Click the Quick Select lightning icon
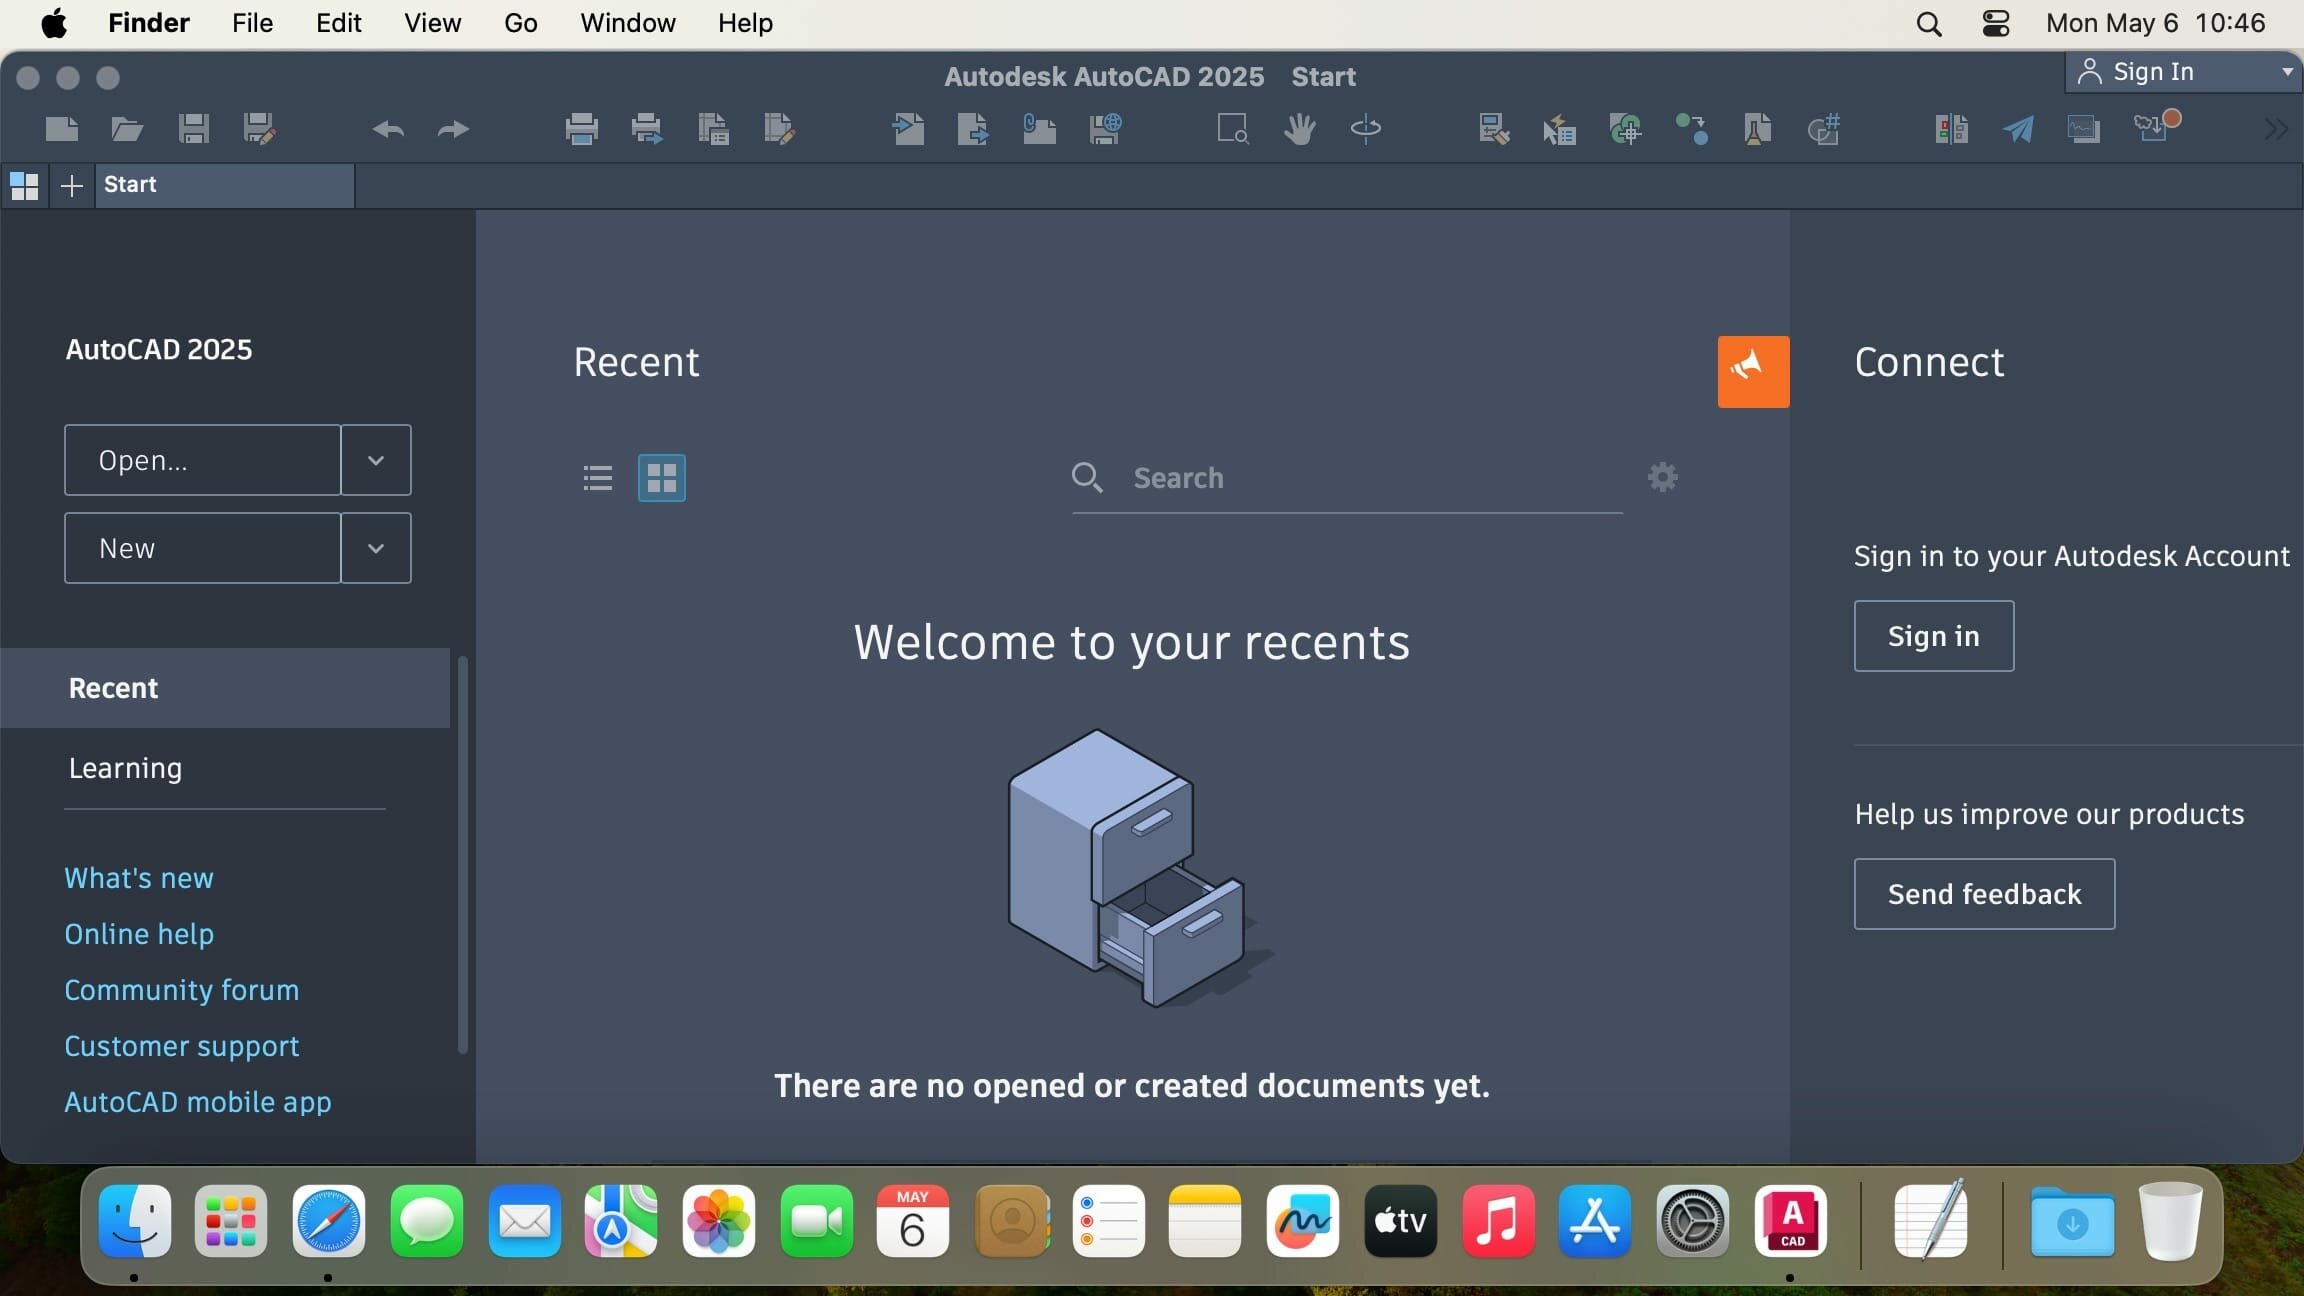Screen dimensions: 2304x1296 tap(1559, 129)
